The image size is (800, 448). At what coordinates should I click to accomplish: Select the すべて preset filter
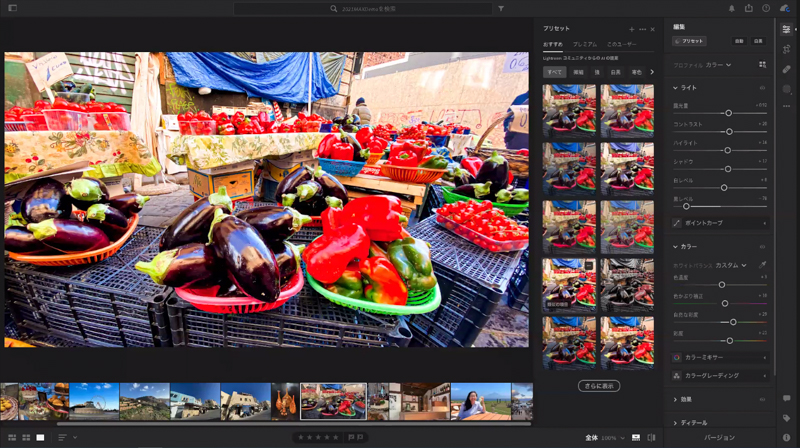pyautogui.click(x=555, y=72)
